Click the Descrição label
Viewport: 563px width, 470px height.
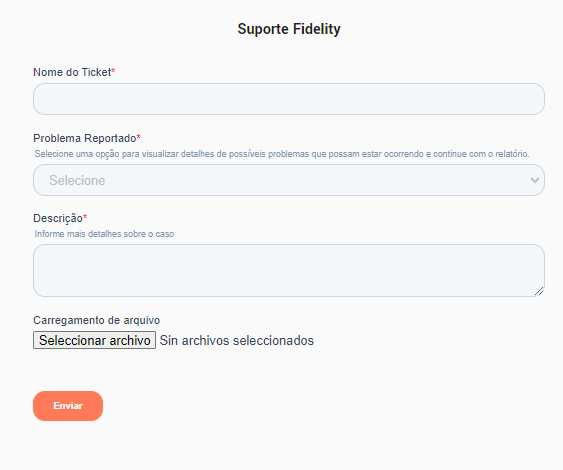pos(58,218)
